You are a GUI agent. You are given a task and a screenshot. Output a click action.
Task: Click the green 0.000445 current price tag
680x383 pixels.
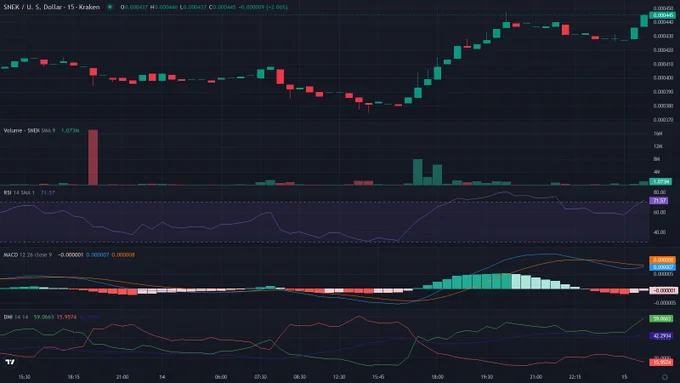(x=663, y=15)
